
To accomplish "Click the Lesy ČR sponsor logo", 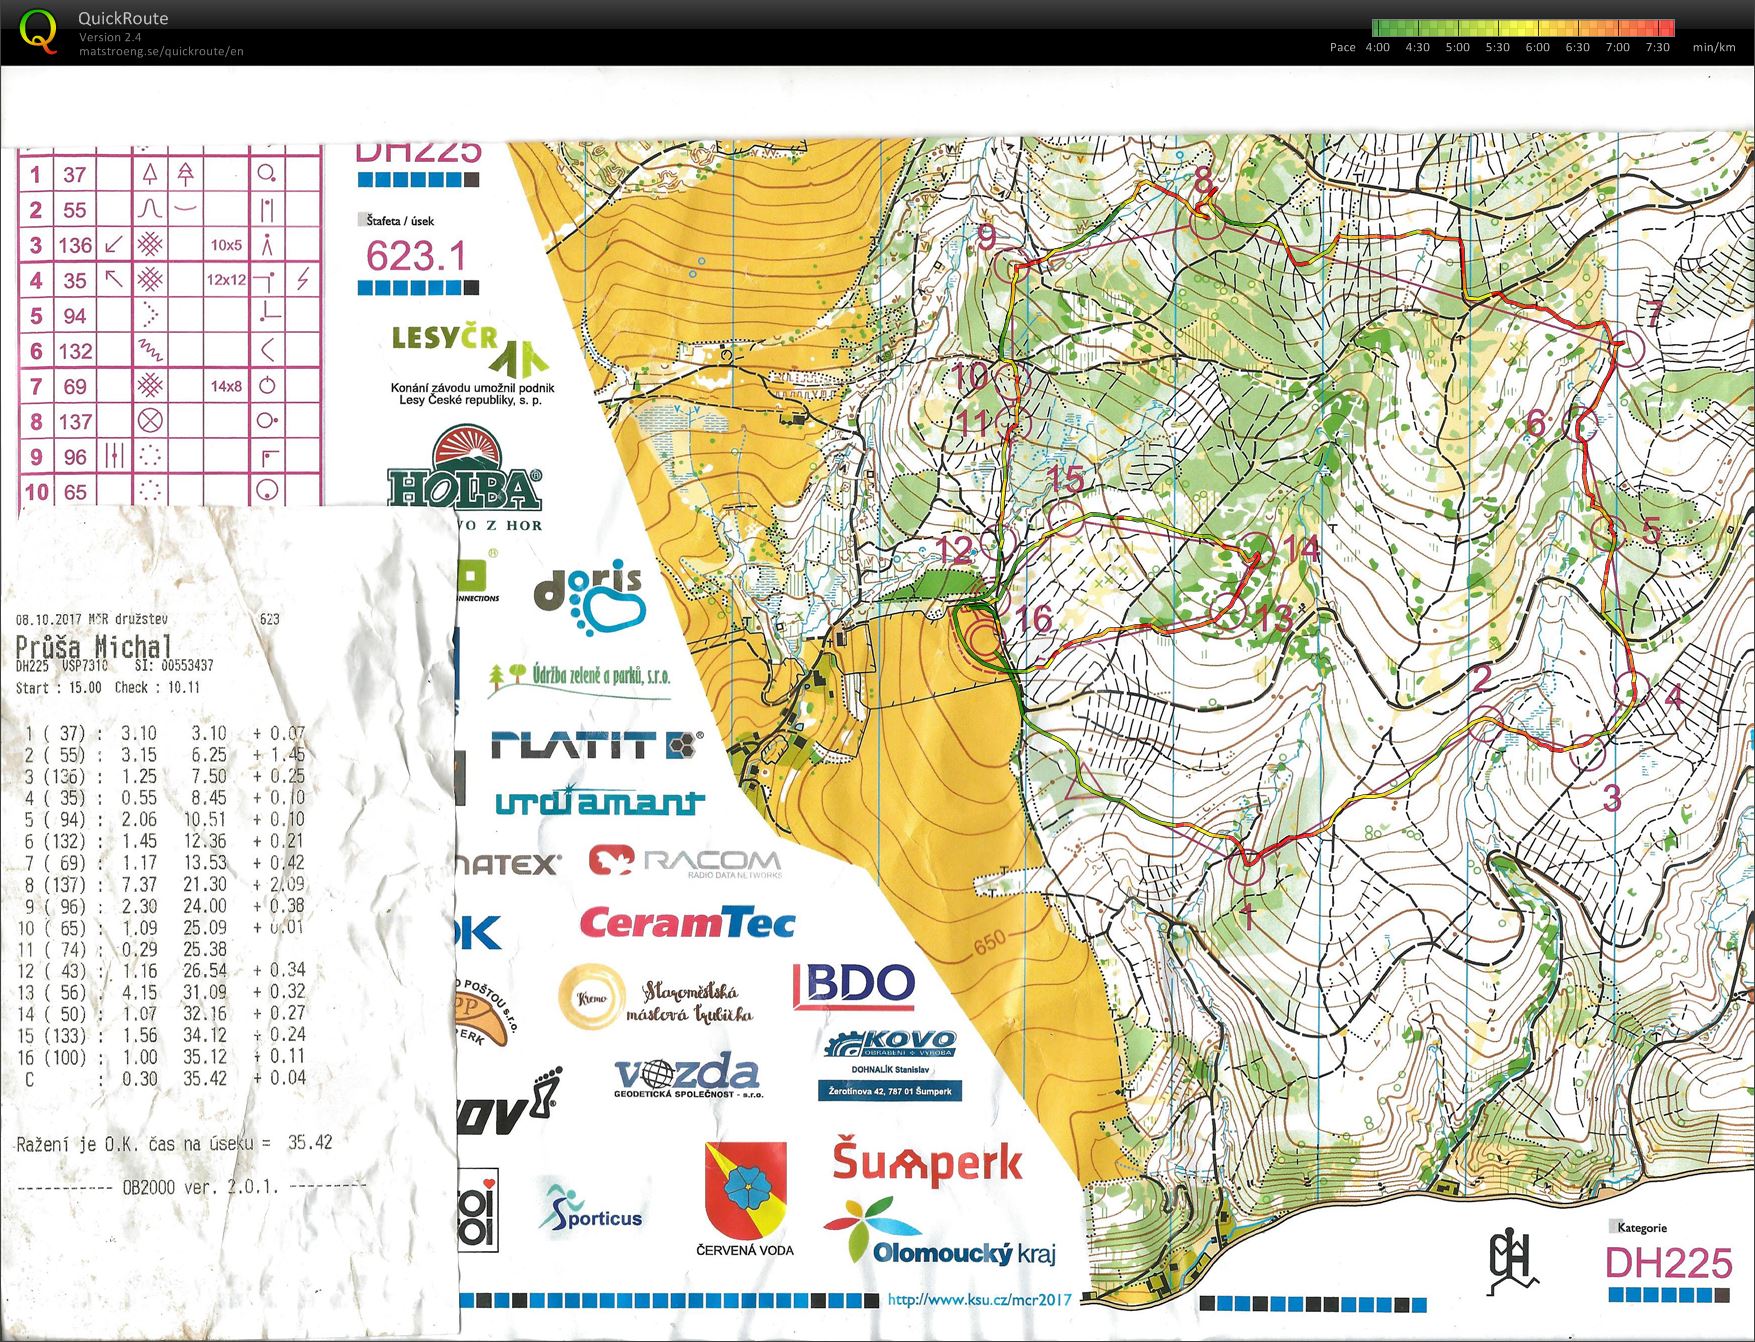I will 470,365.
